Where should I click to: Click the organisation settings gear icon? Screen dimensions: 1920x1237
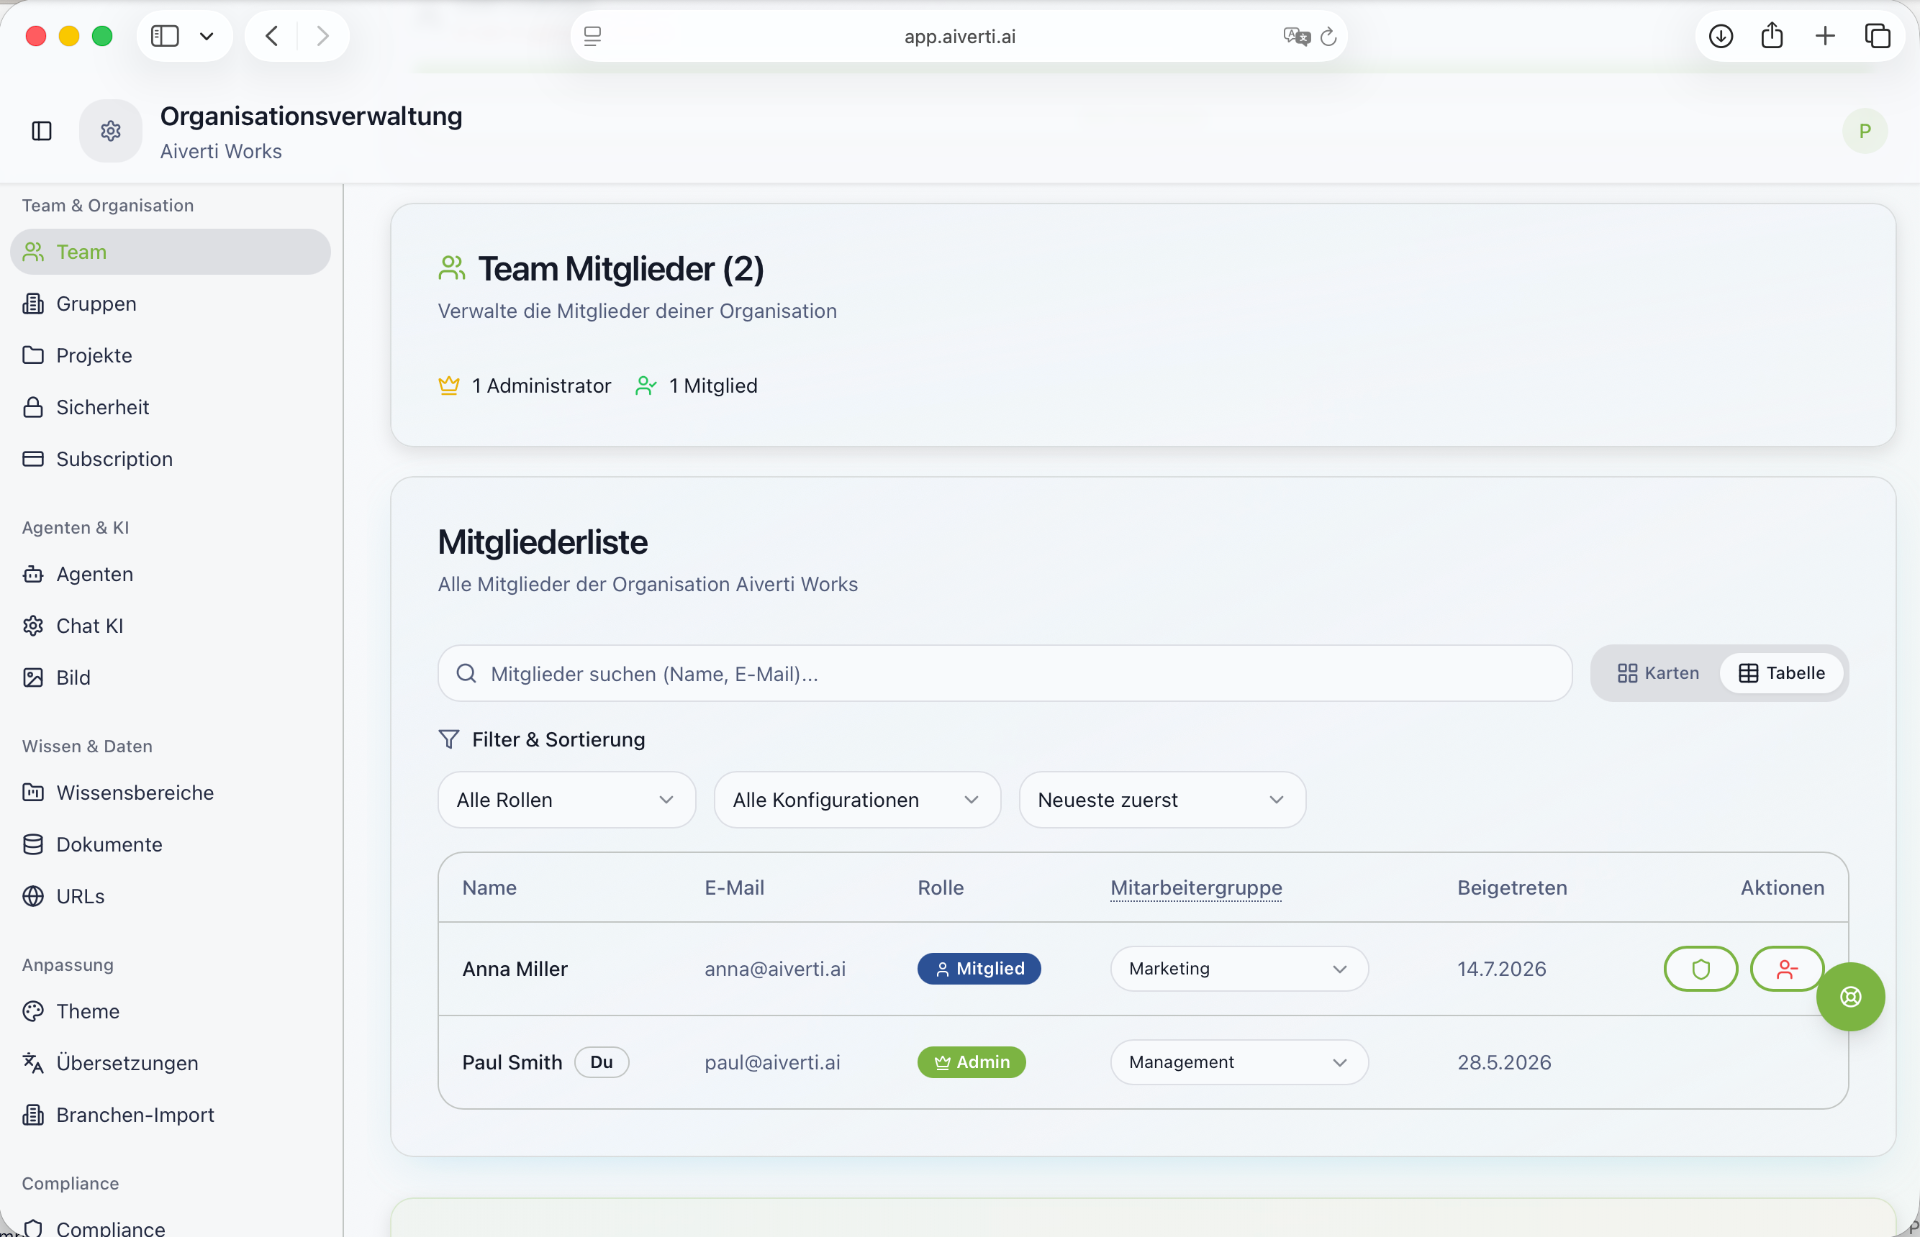click(111, 131)
